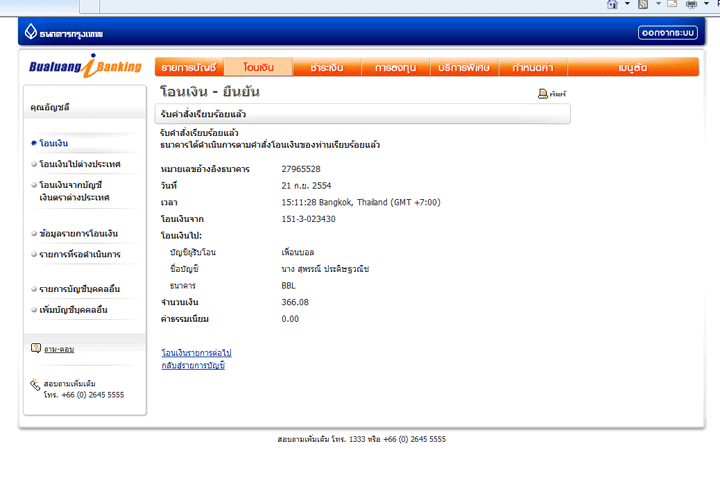Screen dimensions: 720x480
Task: Click the browser mail icon in toolbar
Action: click(x=672, y=4)
